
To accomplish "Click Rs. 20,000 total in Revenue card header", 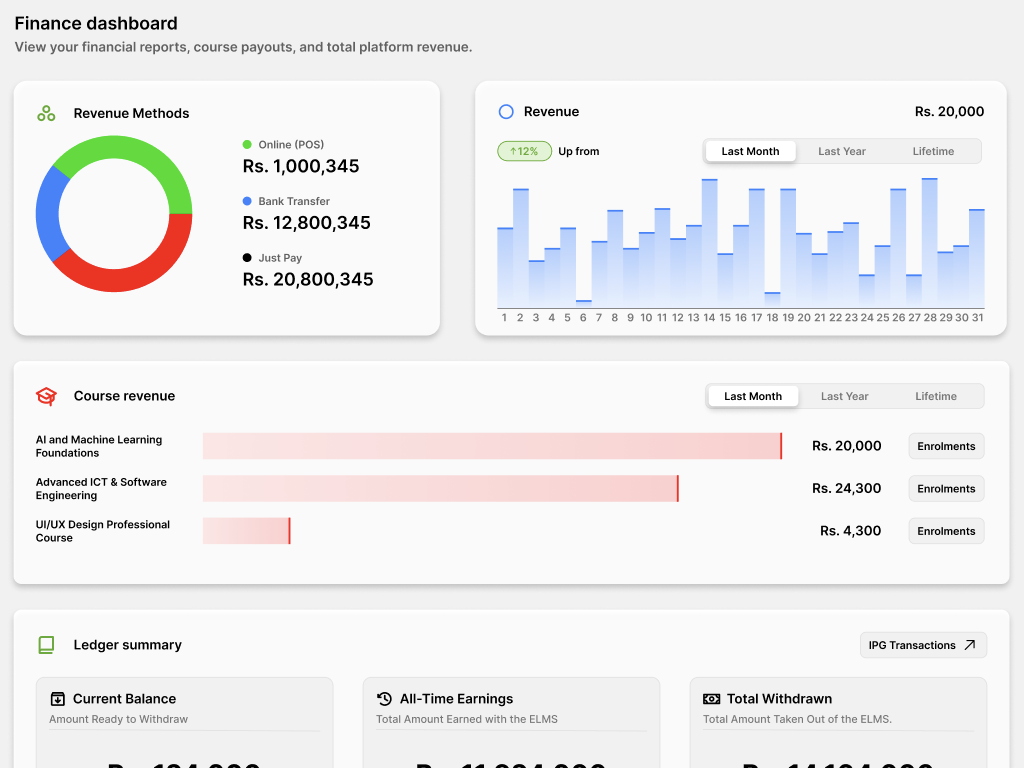I will [950, 112].
